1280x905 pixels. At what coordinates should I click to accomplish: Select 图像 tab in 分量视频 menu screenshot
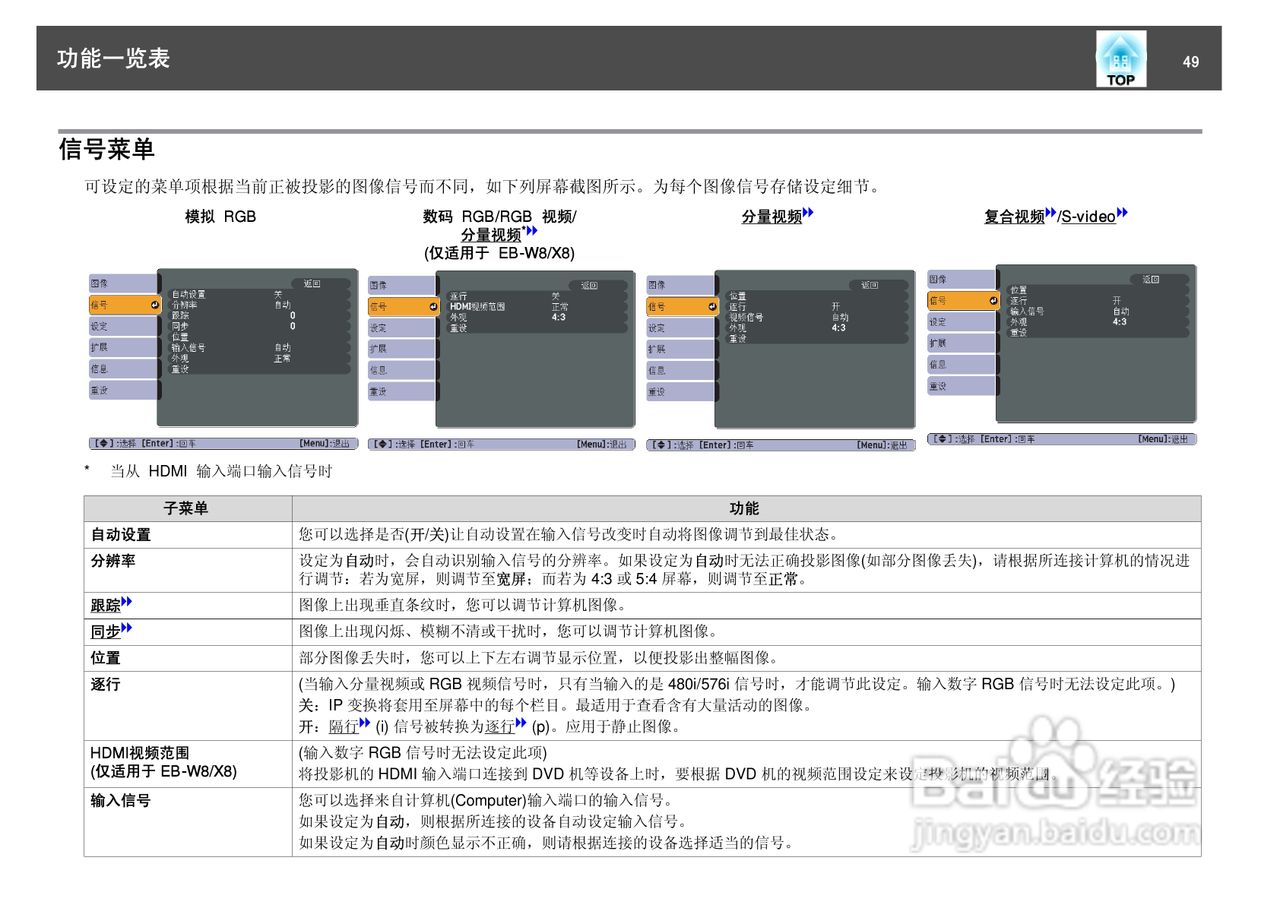pyautogui.click(x=680, y=285)
